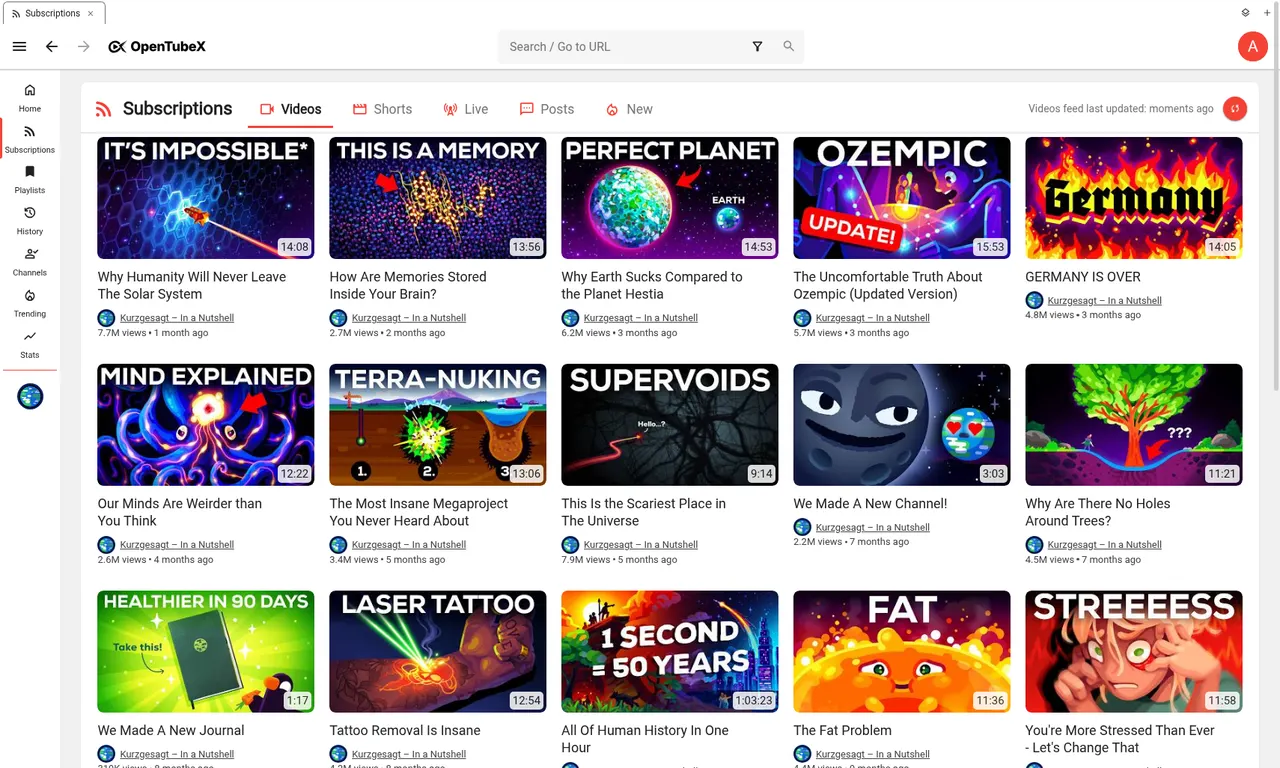The height and width of the screenshot is (768, 1280).
Task: Click the magnifier search icon
Action: point(788,46)
